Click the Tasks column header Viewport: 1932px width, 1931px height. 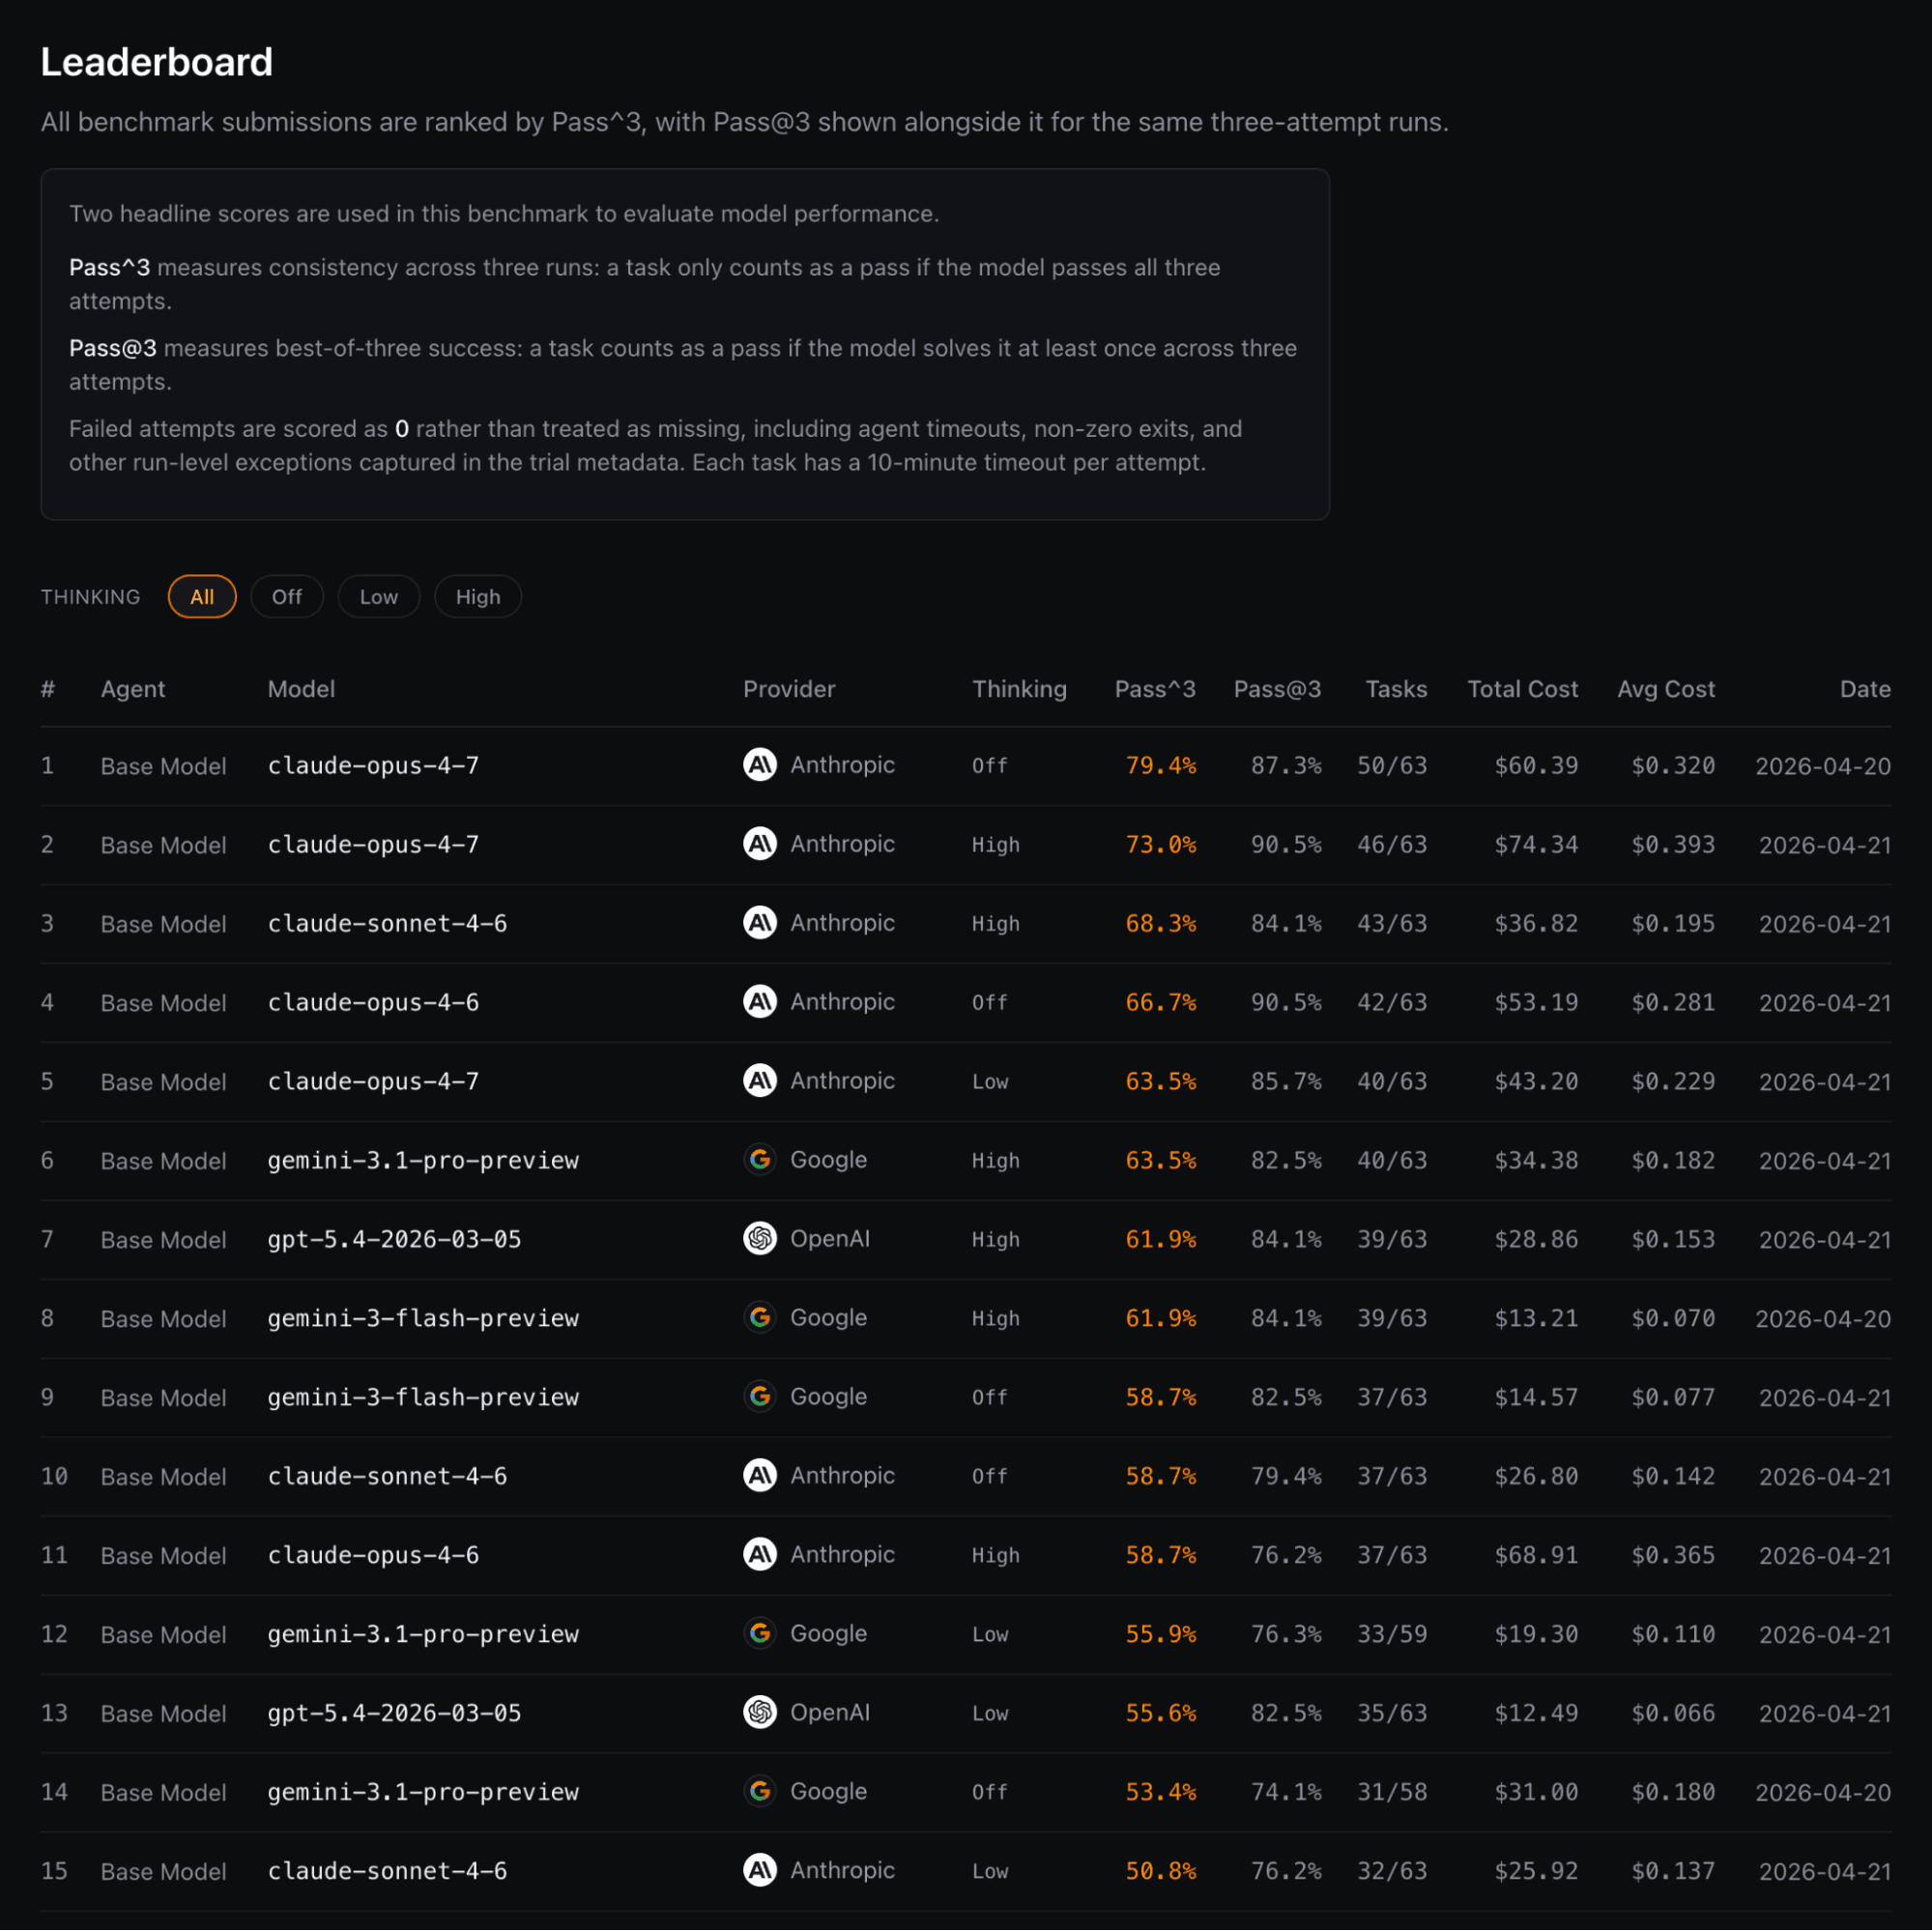[1395, 689]
